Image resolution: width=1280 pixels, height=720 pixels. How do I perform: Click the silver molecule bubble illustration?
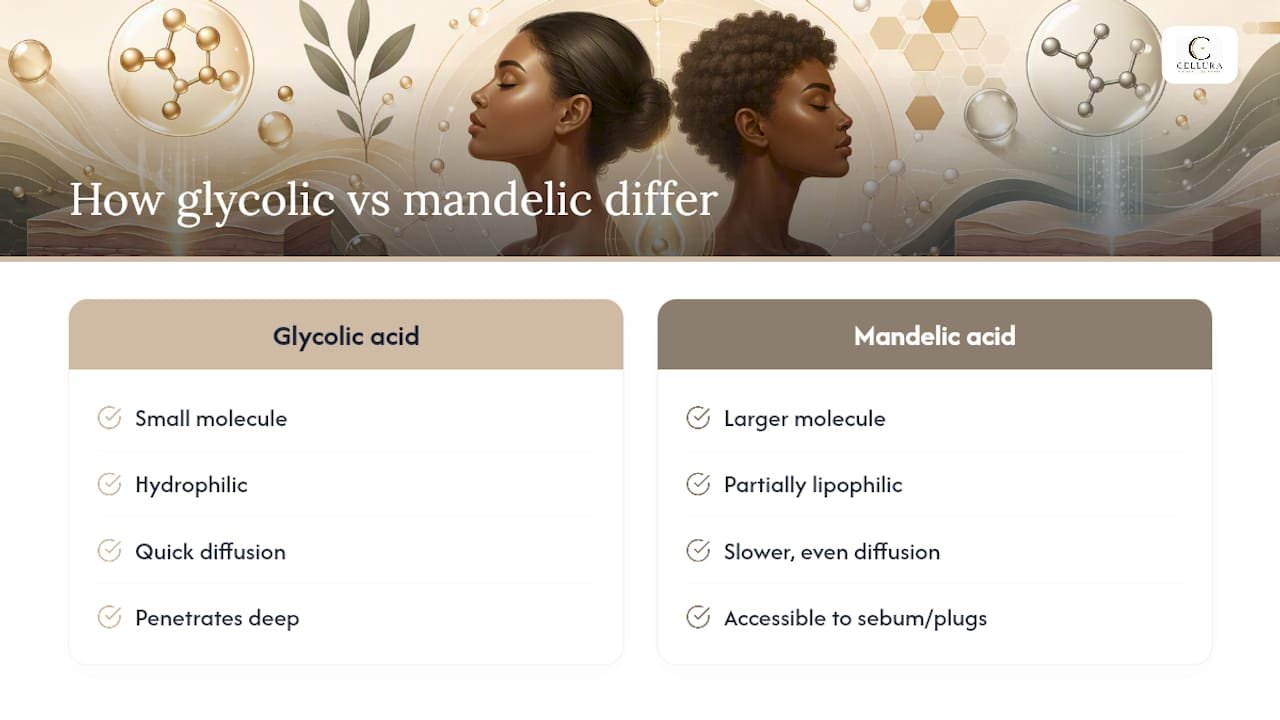pos(1096,65)
